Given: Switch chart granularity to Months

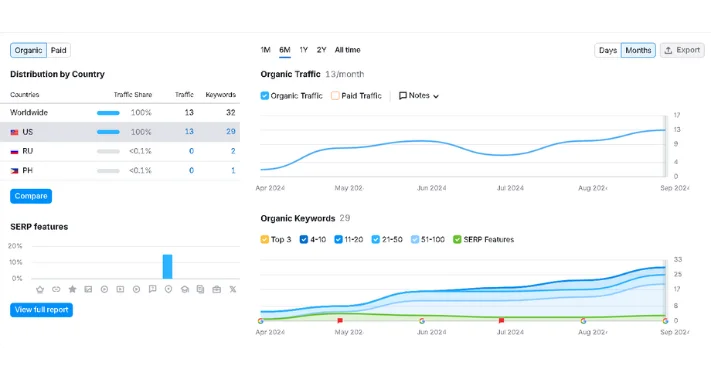Looking at the screenshot, I should pyautogui.click(x=638, y=50).
